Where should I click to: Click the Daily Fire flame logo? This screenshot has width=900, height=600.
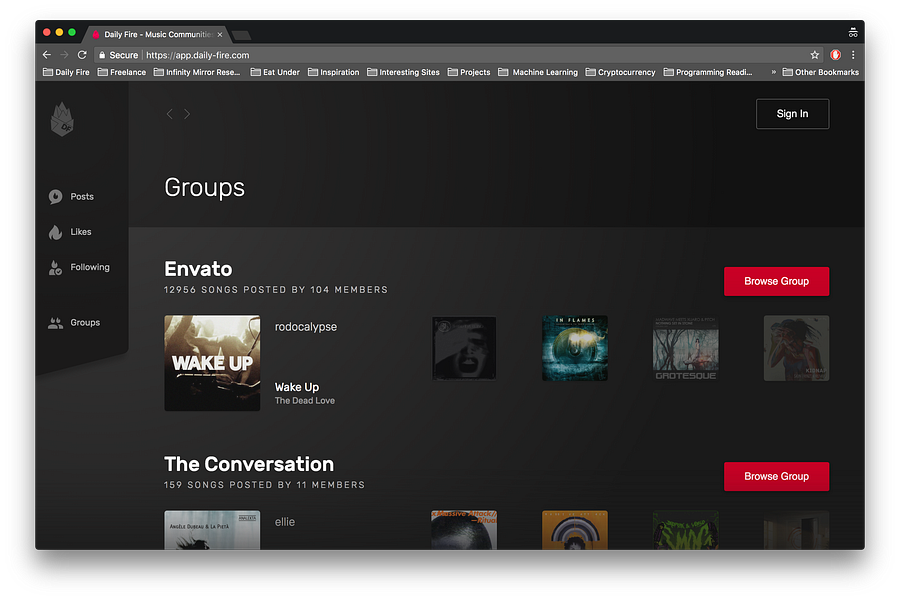tap(62, 119)
